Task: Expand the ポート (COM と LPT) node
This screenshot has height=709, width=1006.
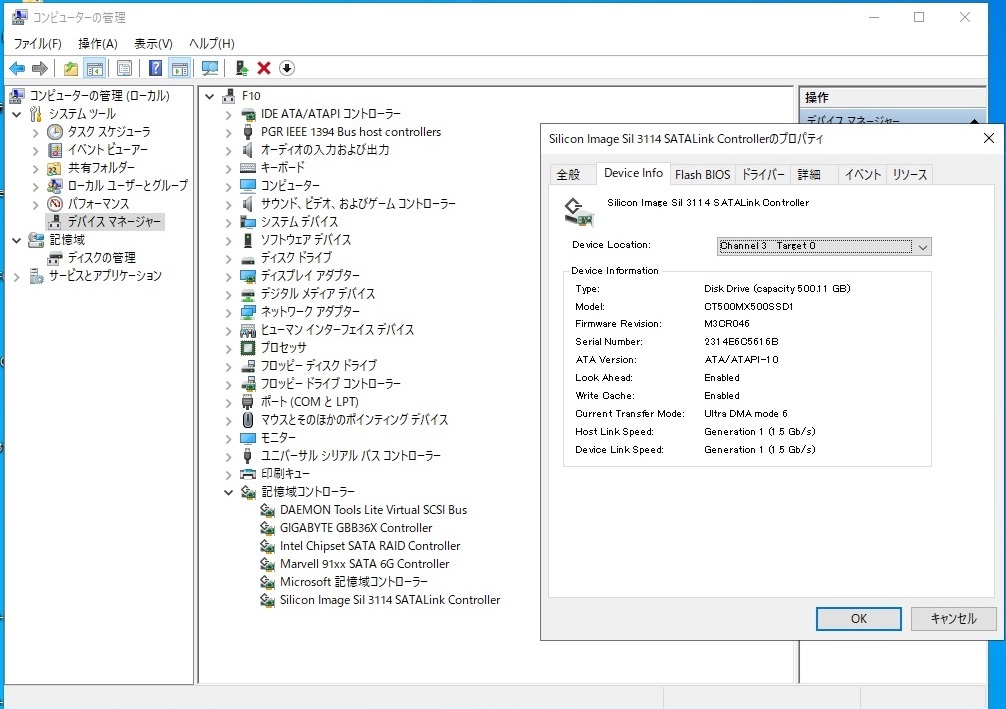Action: coord(228,403)
